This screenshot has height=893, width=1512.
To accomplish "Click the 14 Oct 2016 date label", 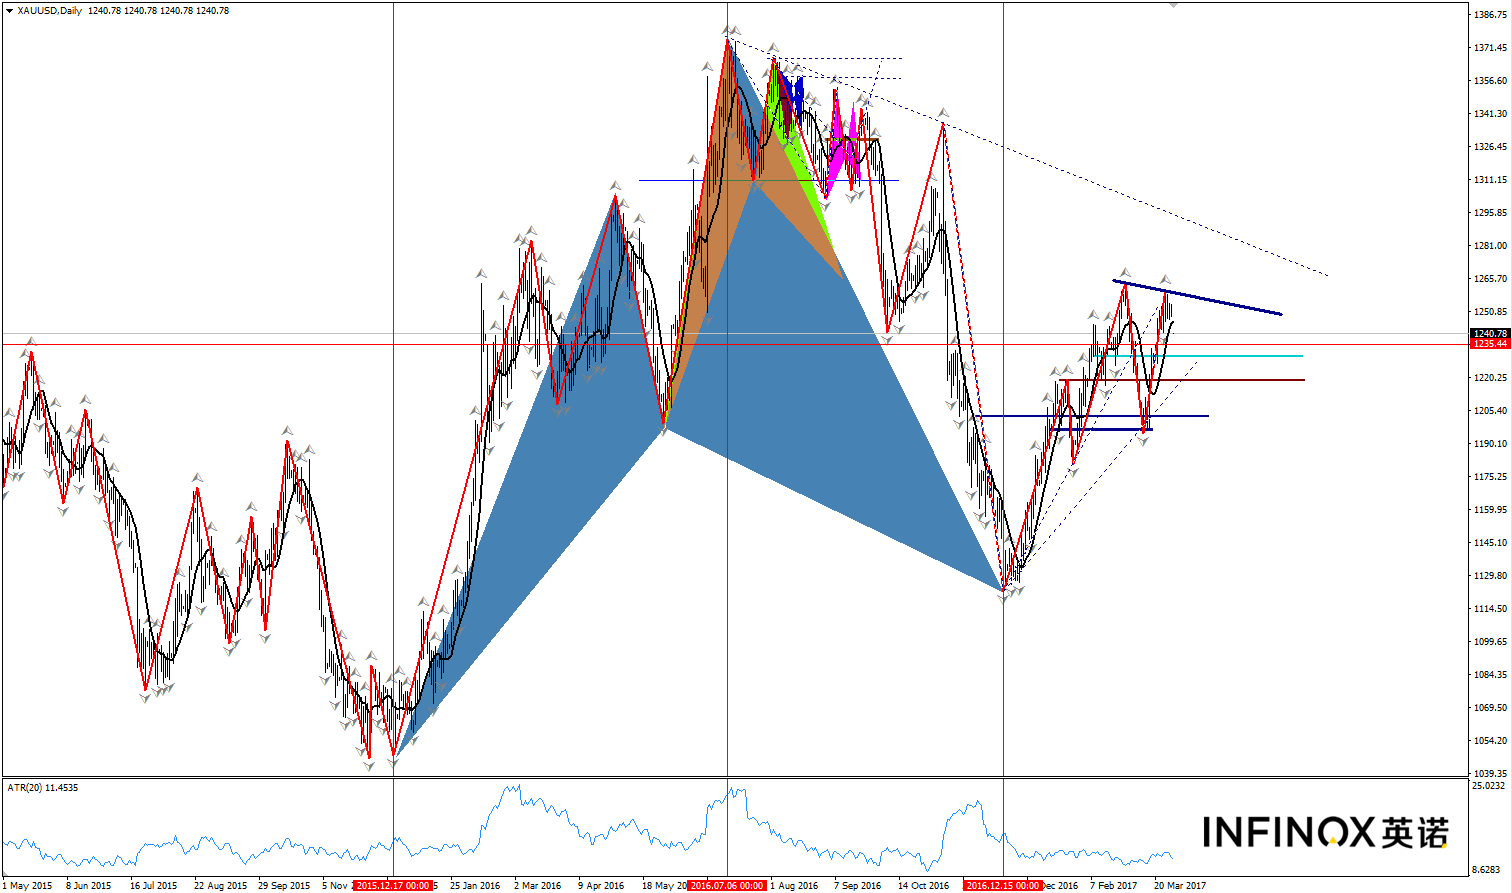I will click(923, 885).
